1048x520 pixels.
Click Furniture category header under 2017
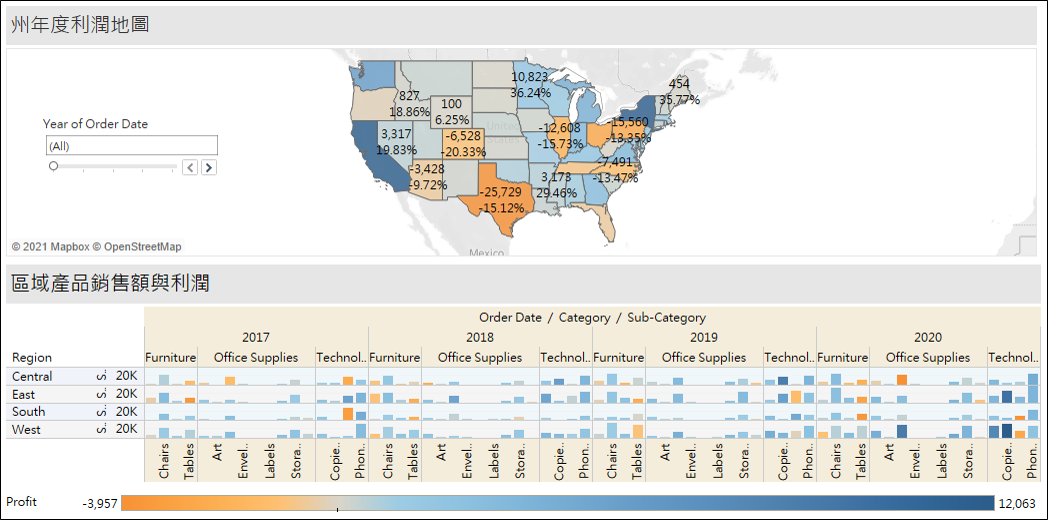(170, 357)
